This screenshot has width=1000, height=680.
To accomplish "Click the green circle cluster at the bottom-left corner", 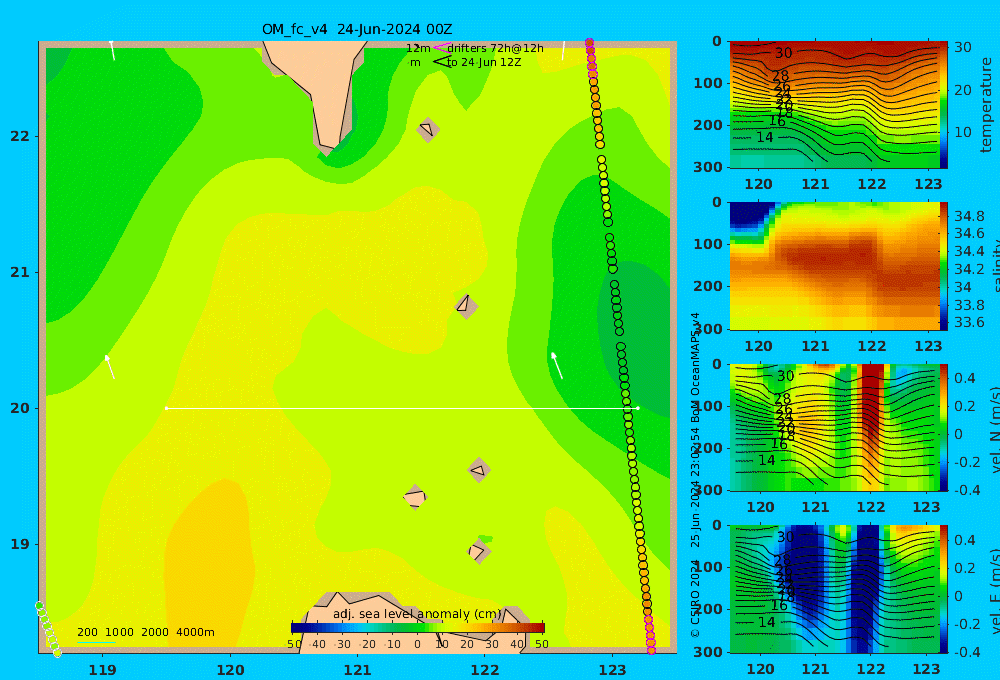I will click(x=48, y=628).
